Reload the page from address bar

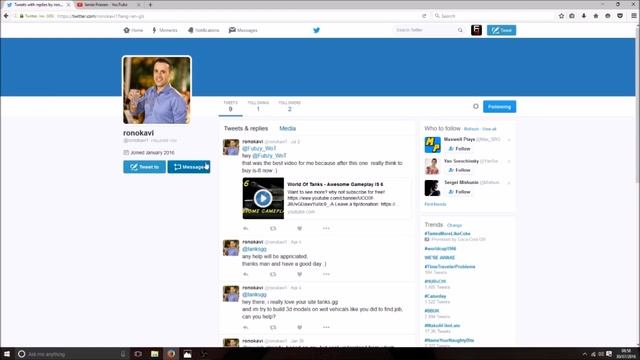click(x=424, y=16)
